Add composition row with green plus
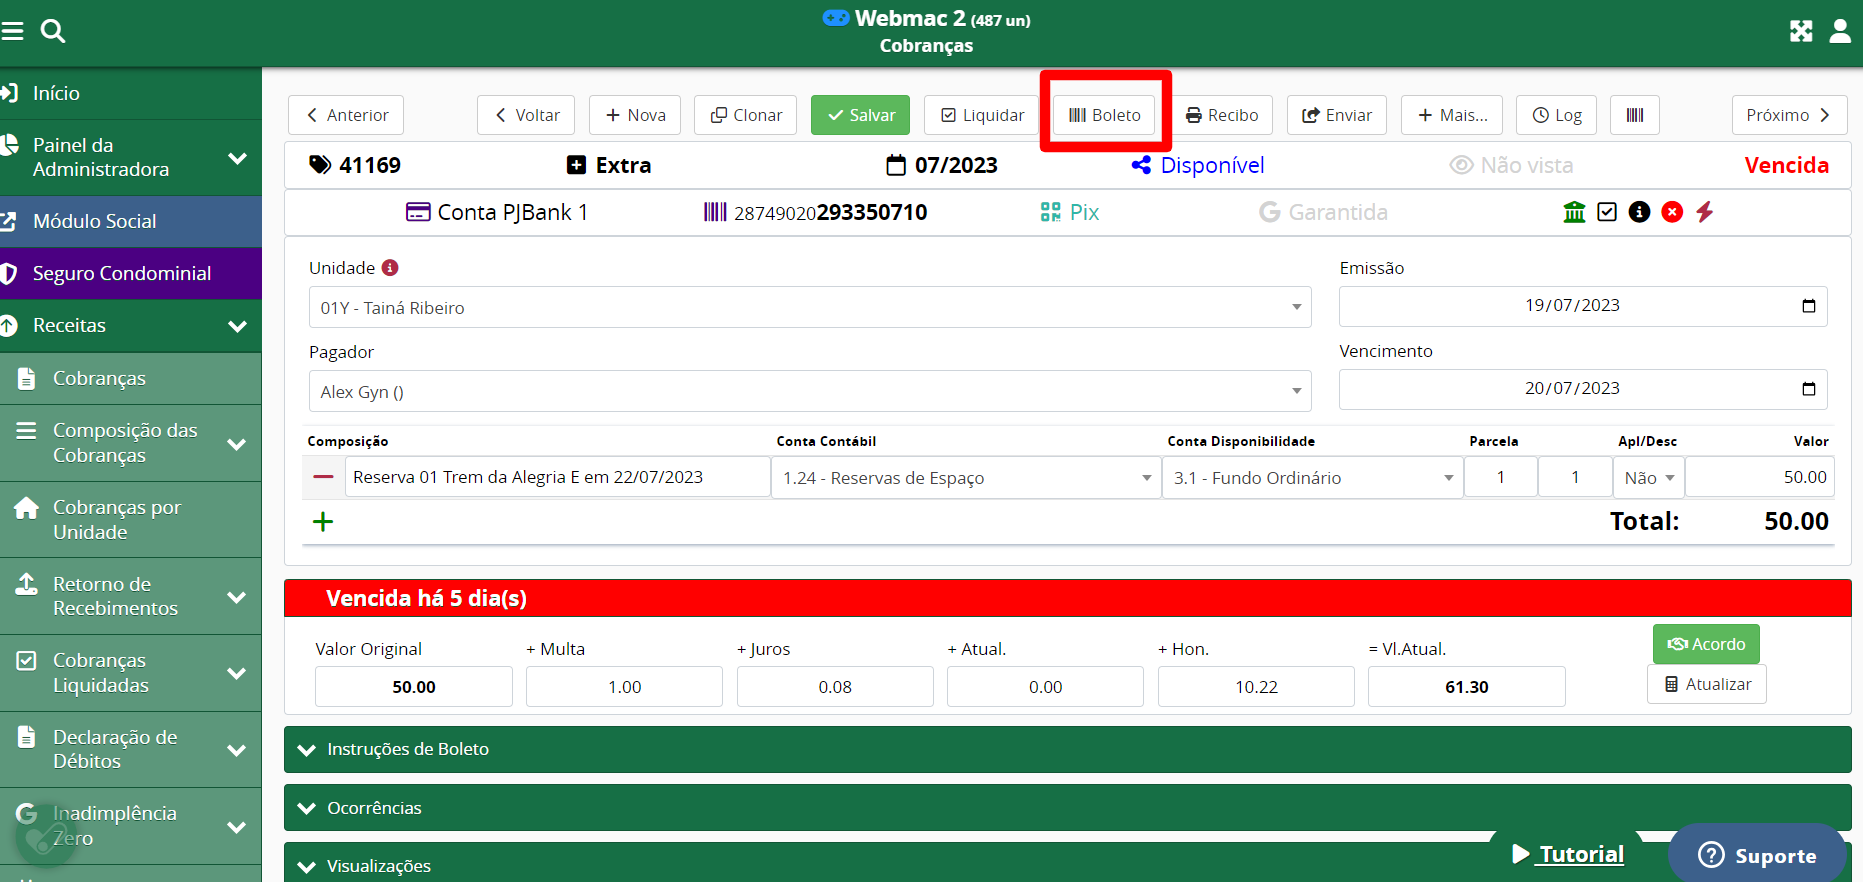The width and height of the screenshot is (1863, 882). coord(323,521)
